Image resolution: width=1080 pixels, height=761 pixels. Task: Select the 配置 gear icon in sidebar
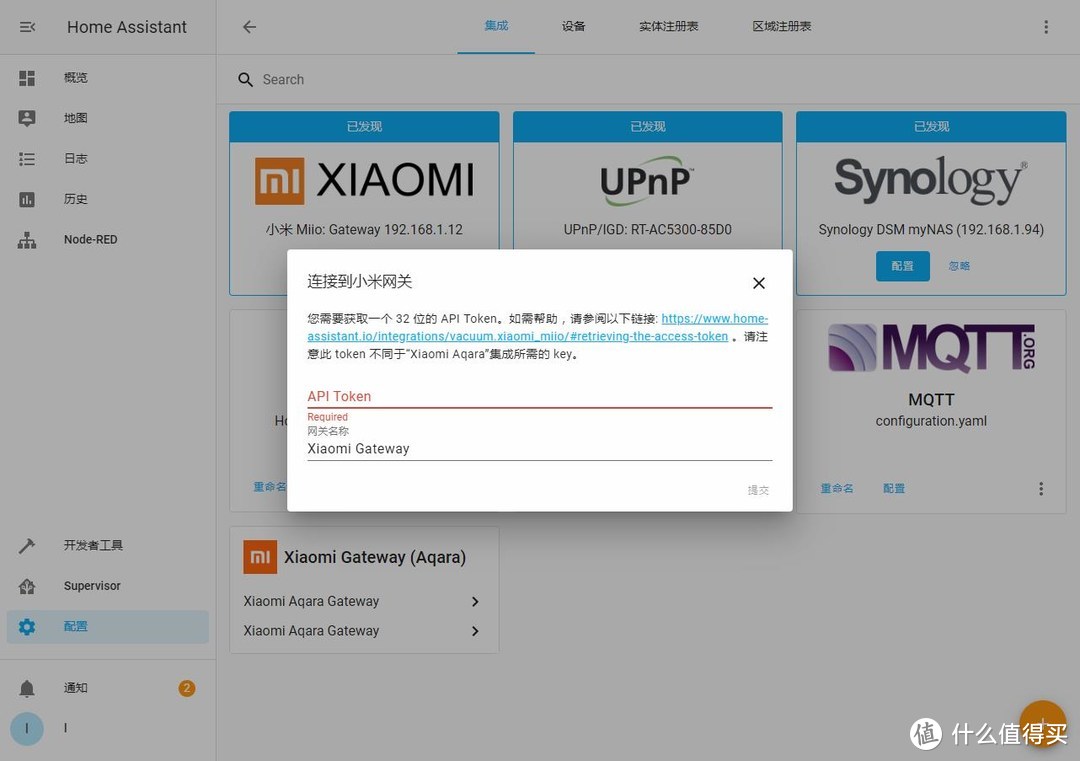coord(27,627)
